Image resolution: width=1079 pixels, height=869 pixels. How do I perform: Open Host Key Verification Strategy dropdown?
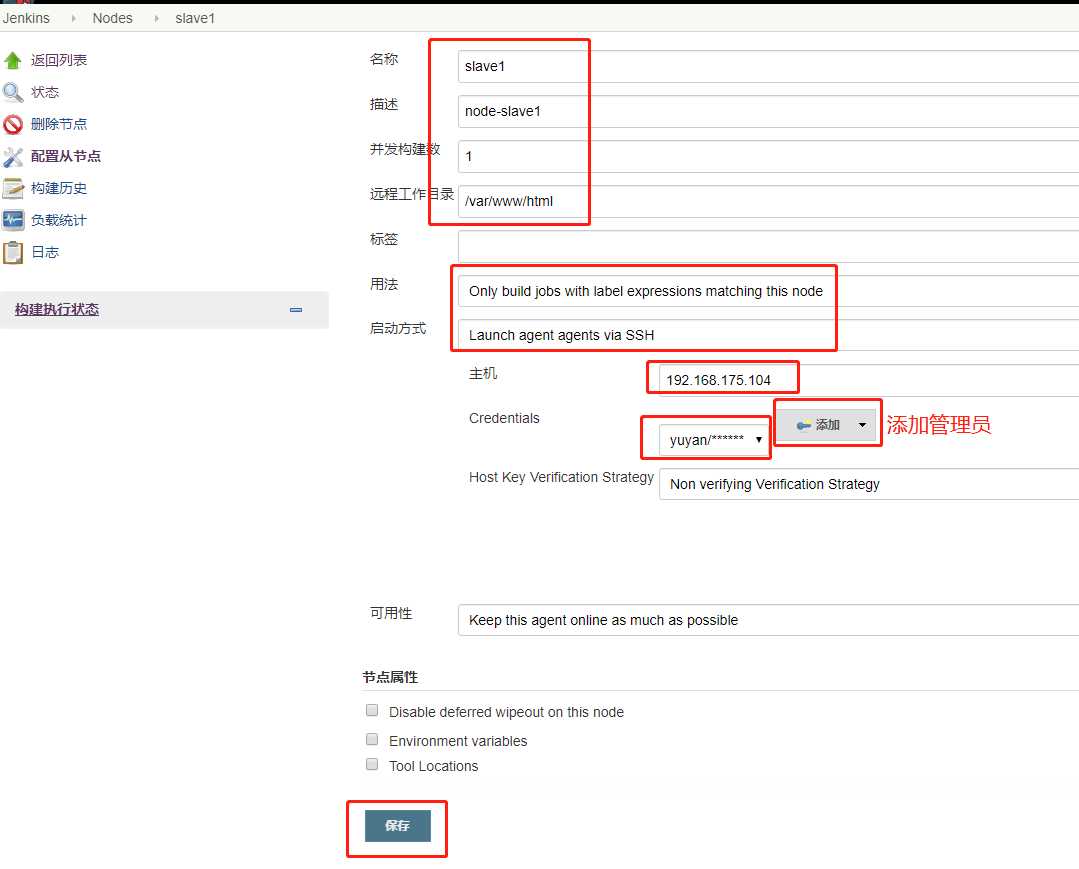[x=868, y=484]
